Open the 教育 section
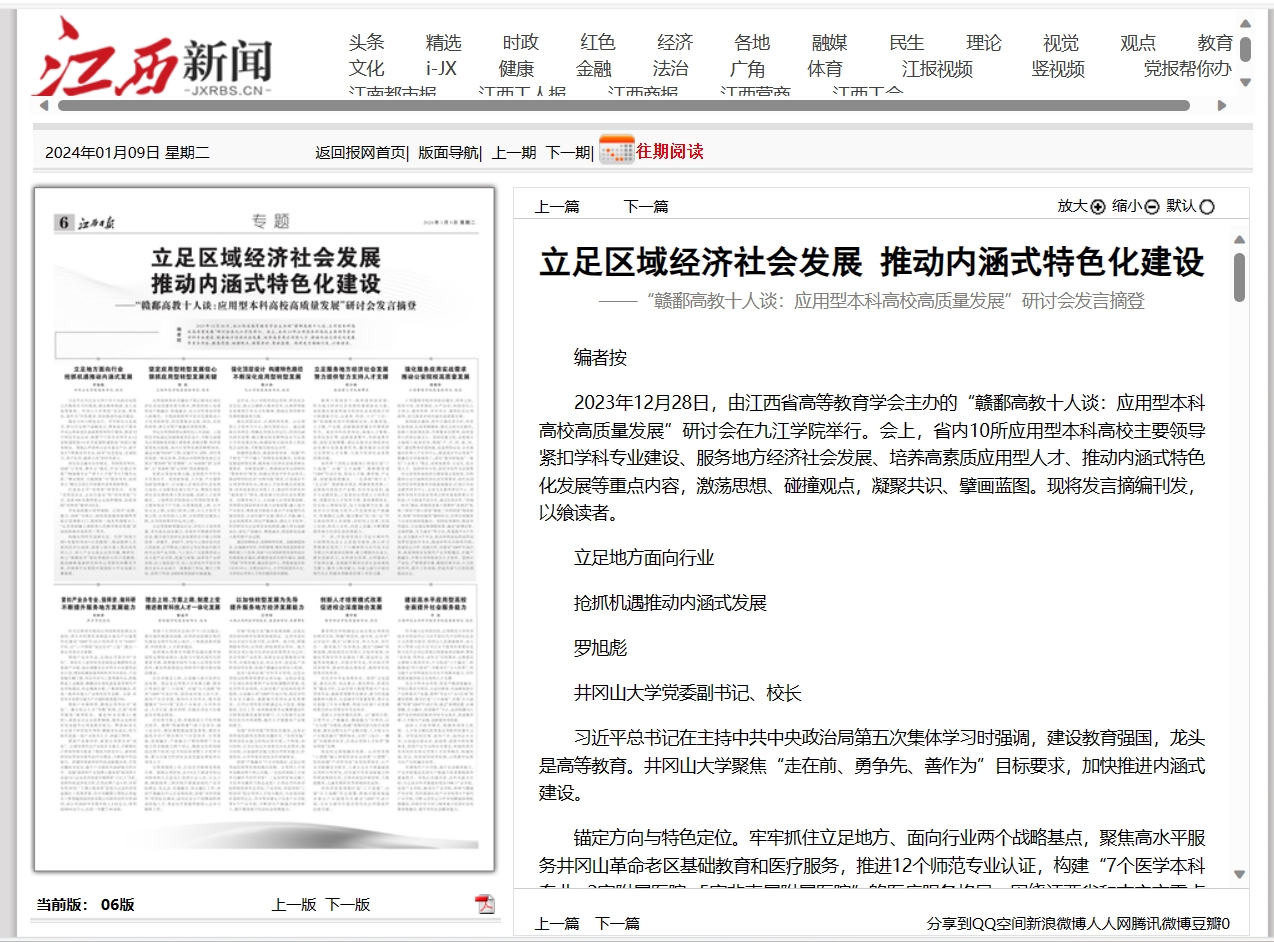 (1215, 43)
